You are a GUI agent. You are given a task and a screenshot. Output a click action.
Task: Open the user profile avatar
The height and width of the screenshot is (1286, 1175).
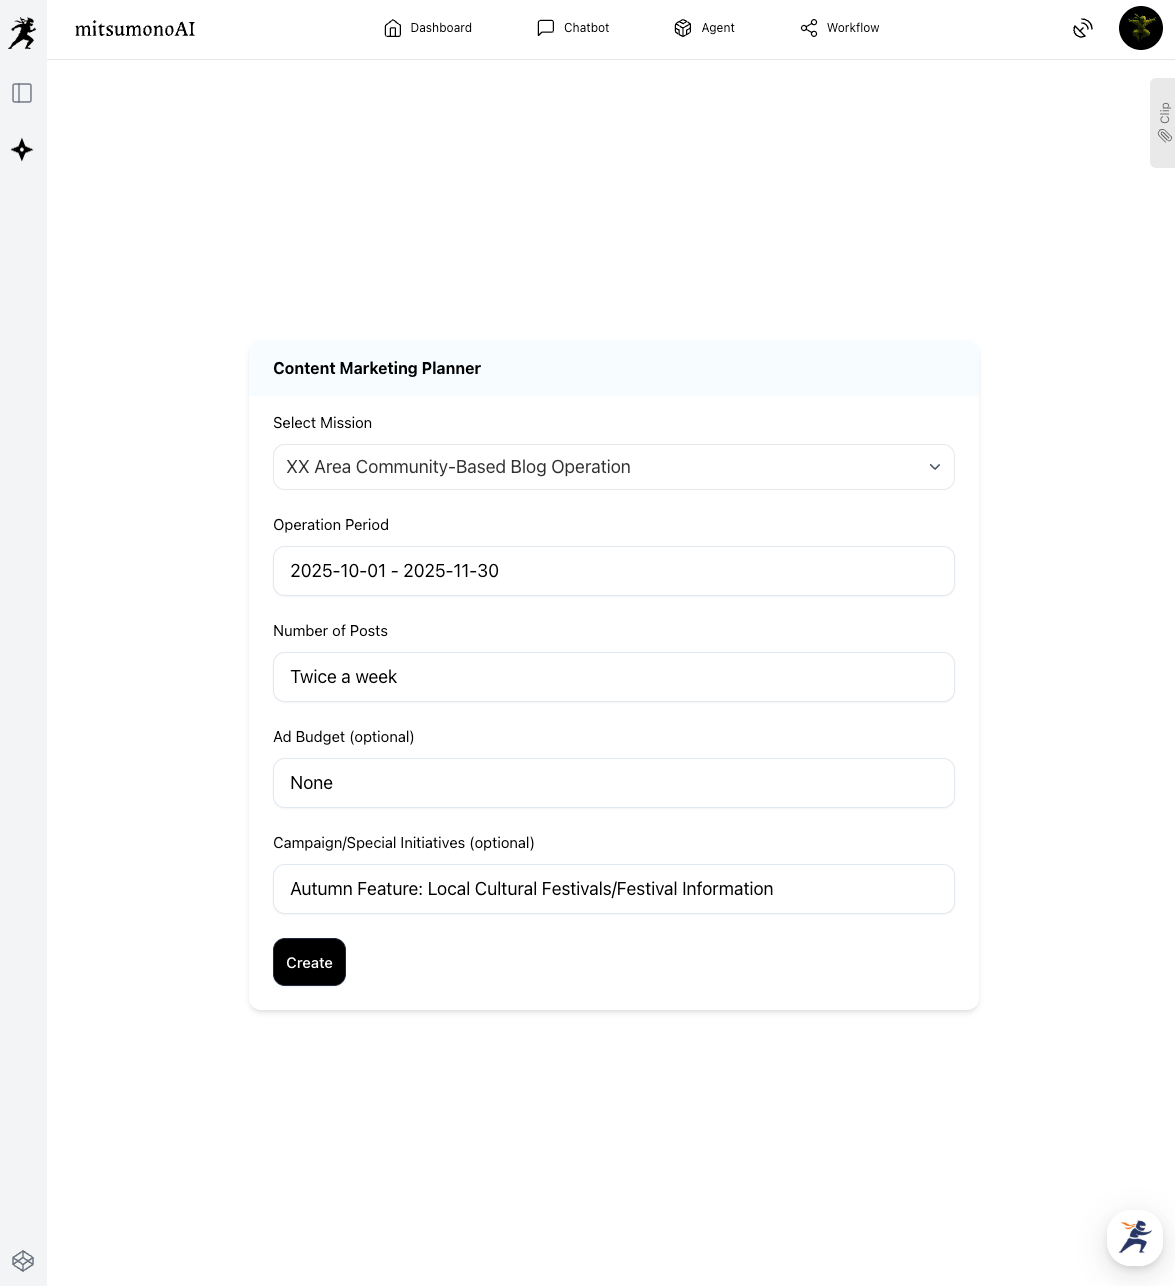[x=1140, y=28]
